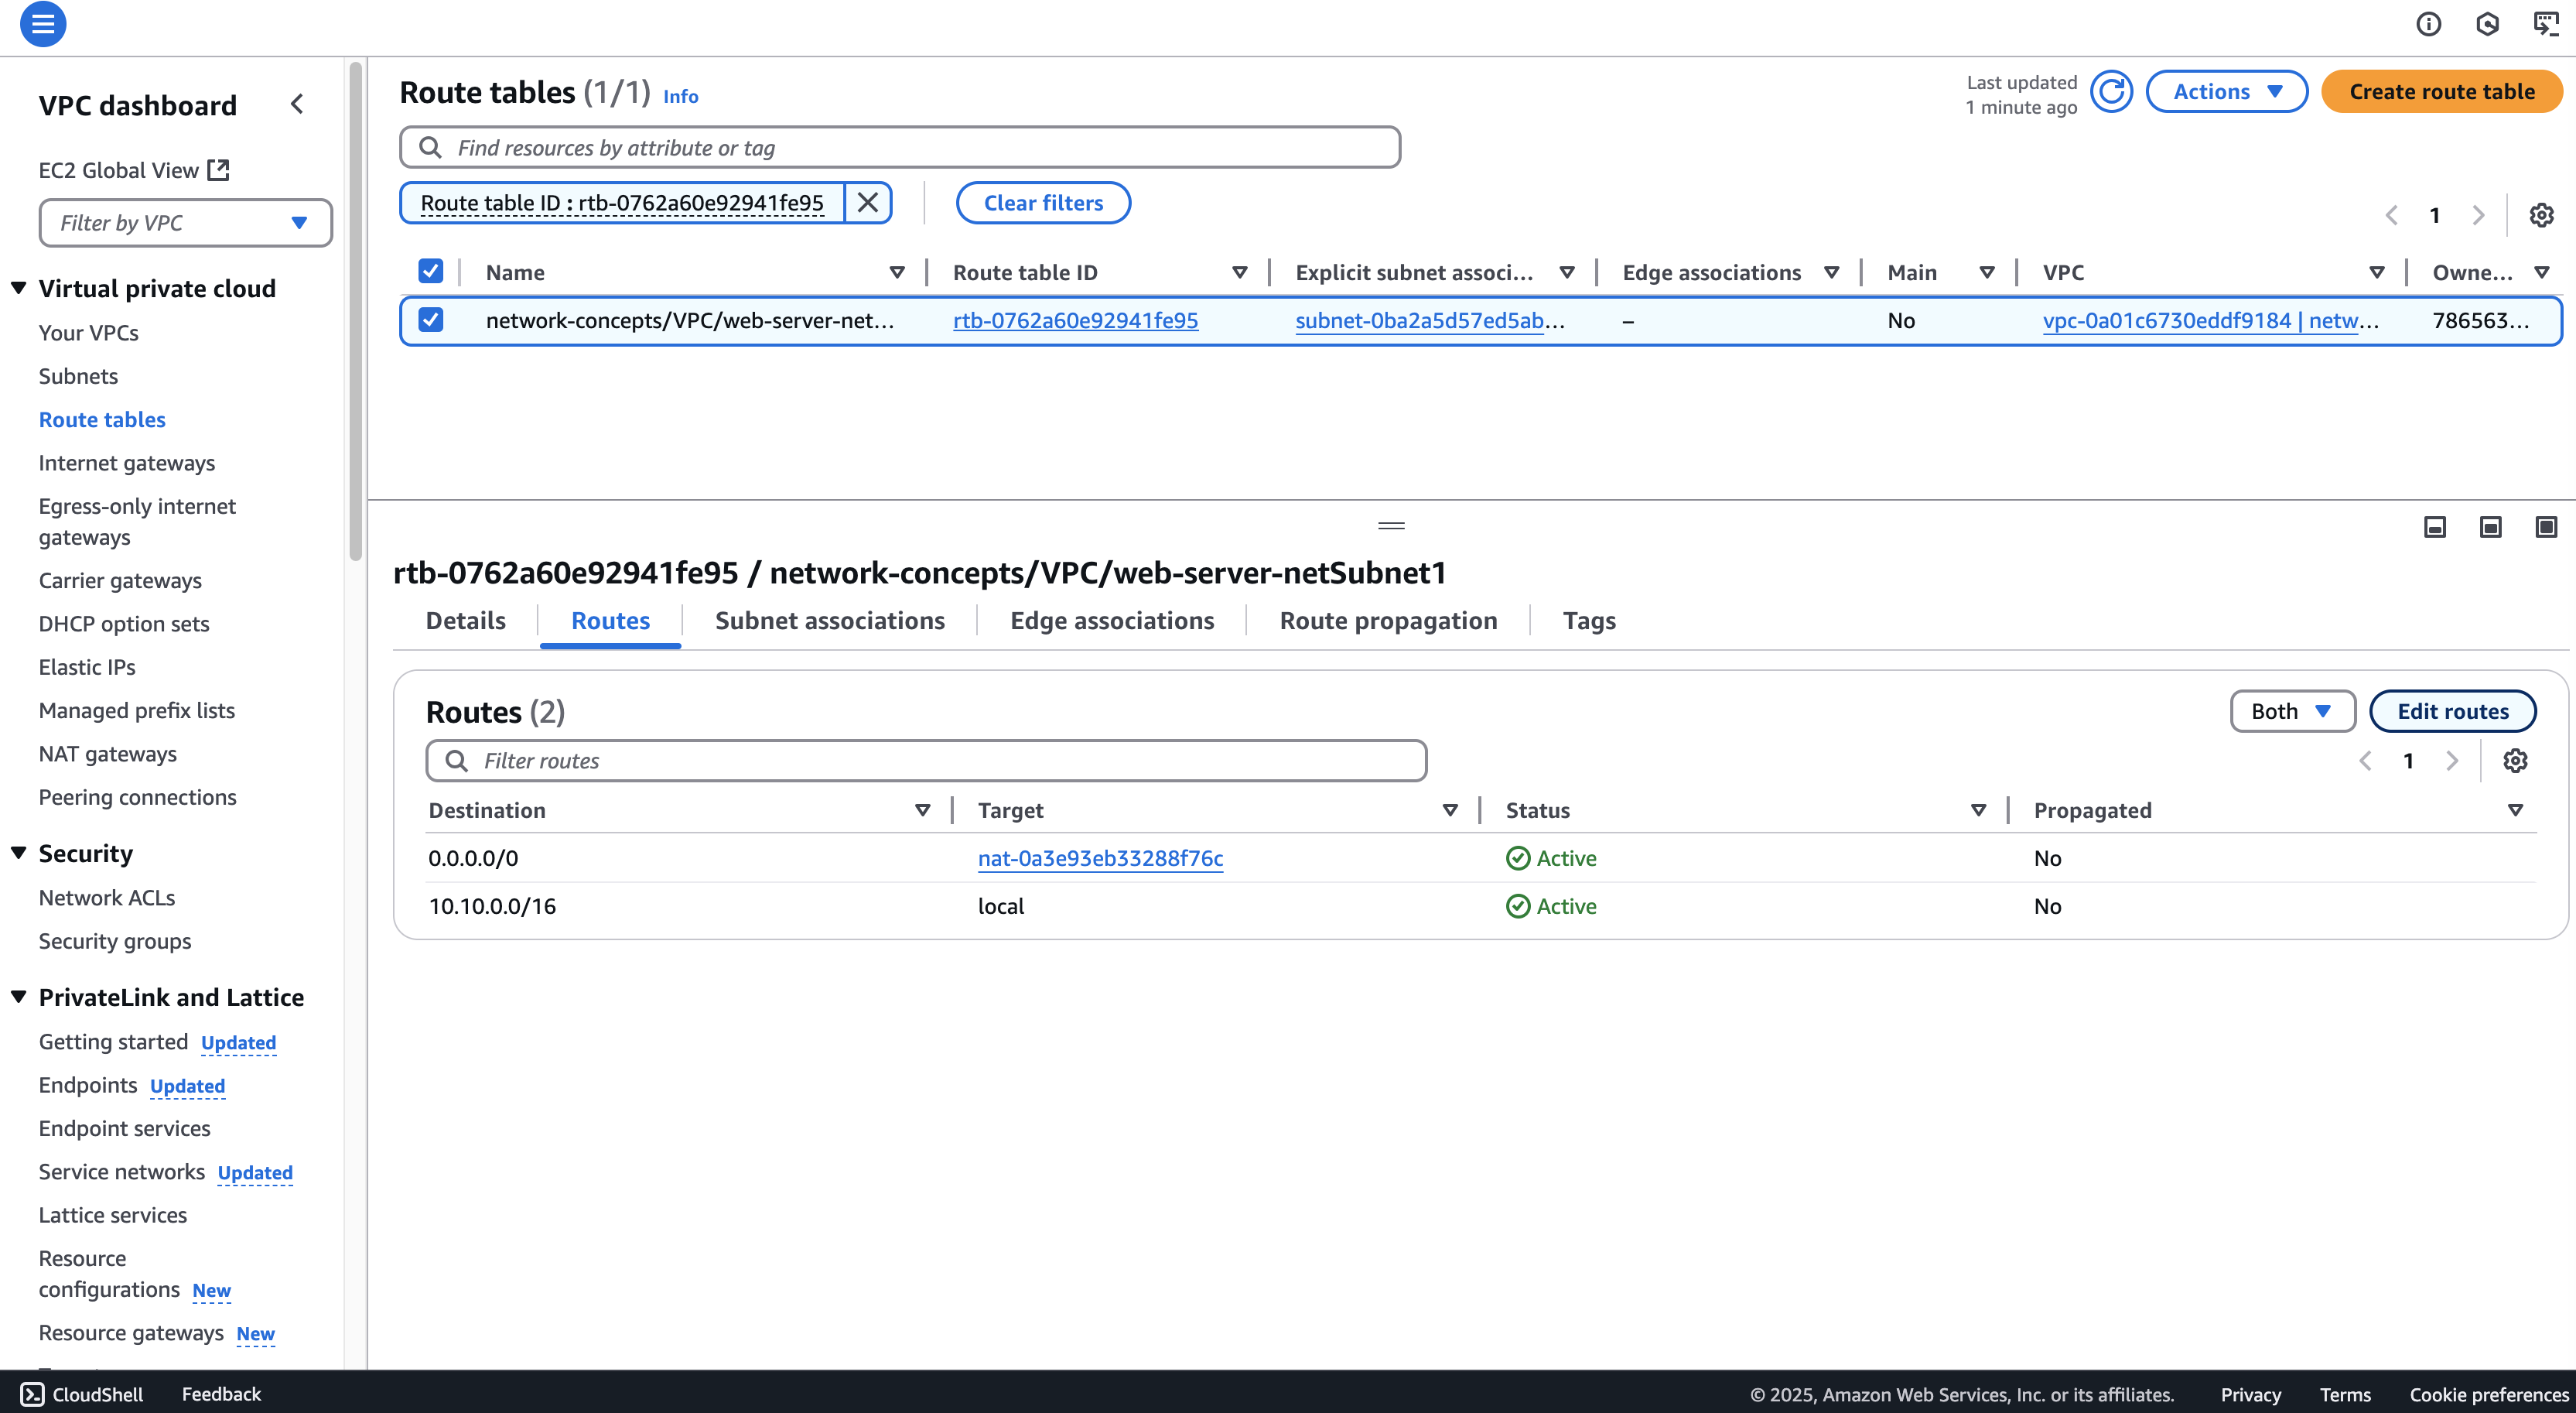Image resolution: width=2576 pixels, height=1413 pixels.
Task: Switch to the Tags tab
Action: 1589,621
